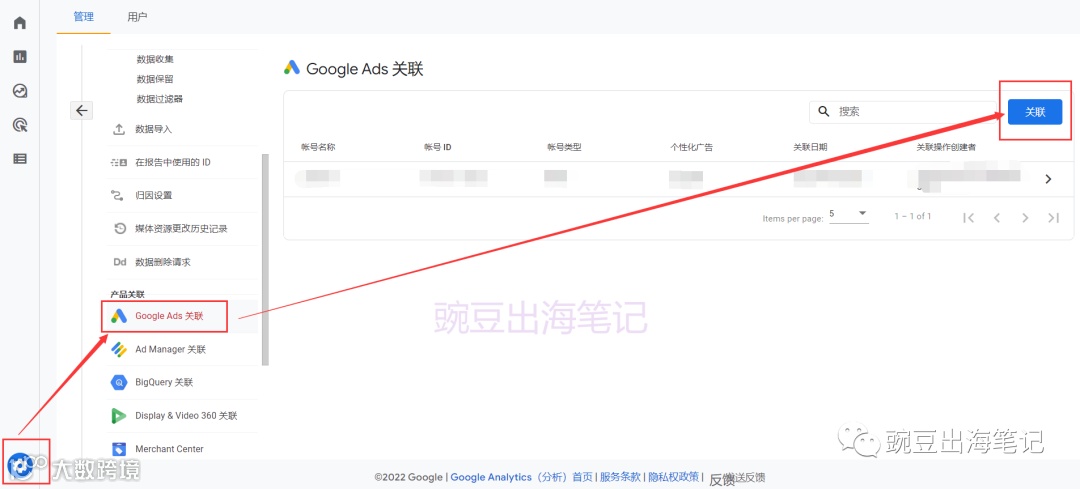Switch to the 管理 tab
Screen dimensions: 1080x489
click(x=83, y=17)
